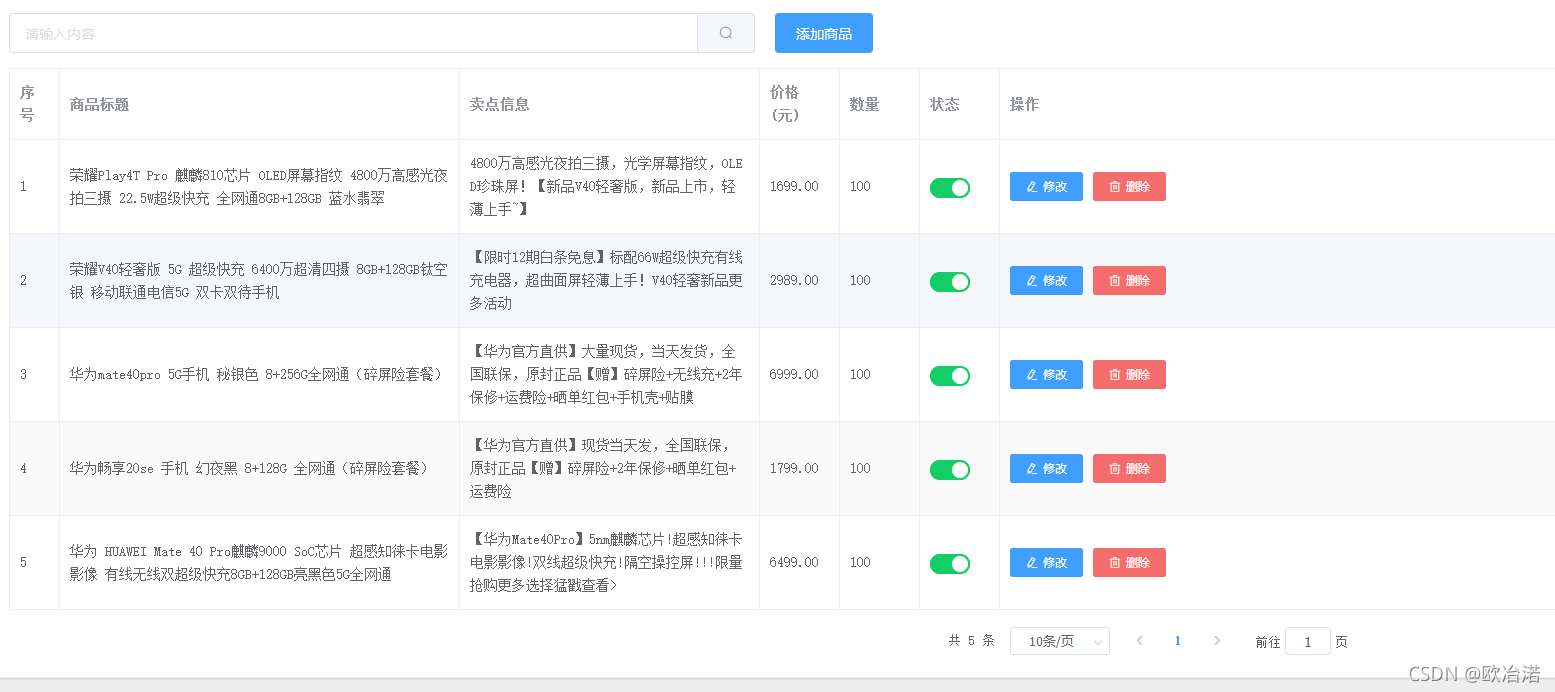Viewport: 1555px width, 692px height.
Task: Delete the 华为畅享20se product
Action: click(1129, 468)
